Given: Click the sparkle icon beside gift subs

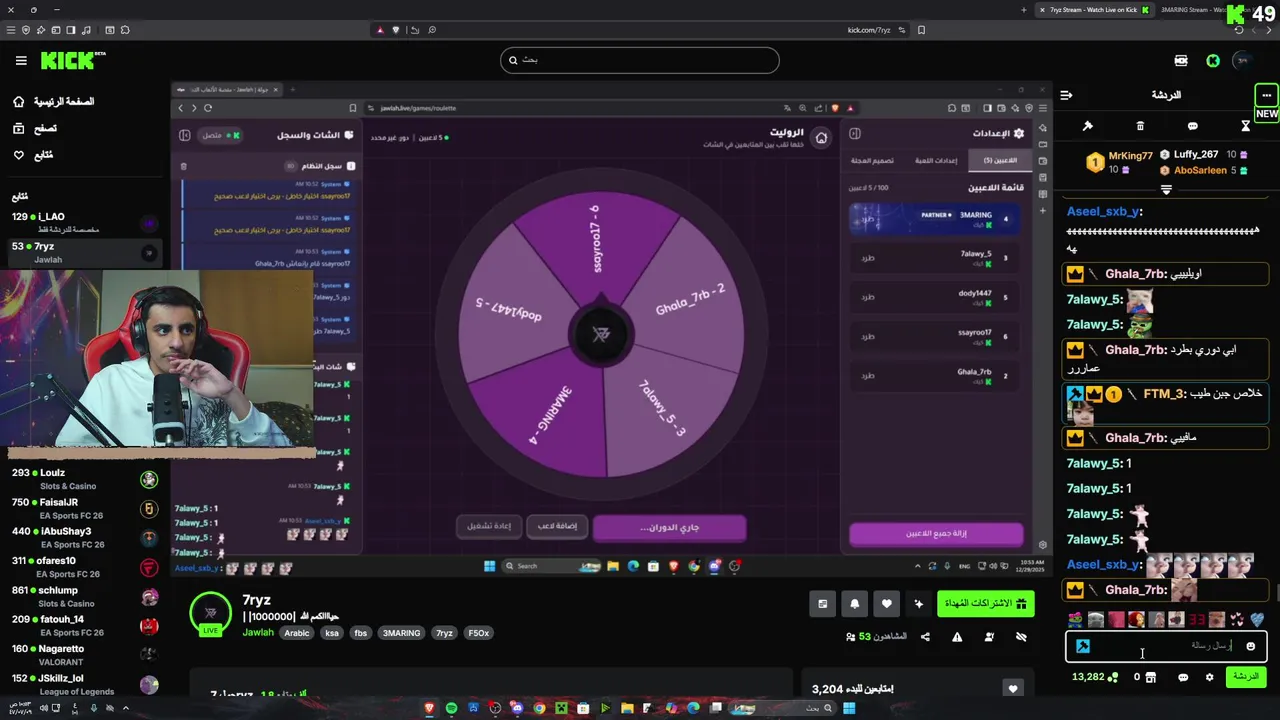Looking at the screenshot, I should point(919,604).
